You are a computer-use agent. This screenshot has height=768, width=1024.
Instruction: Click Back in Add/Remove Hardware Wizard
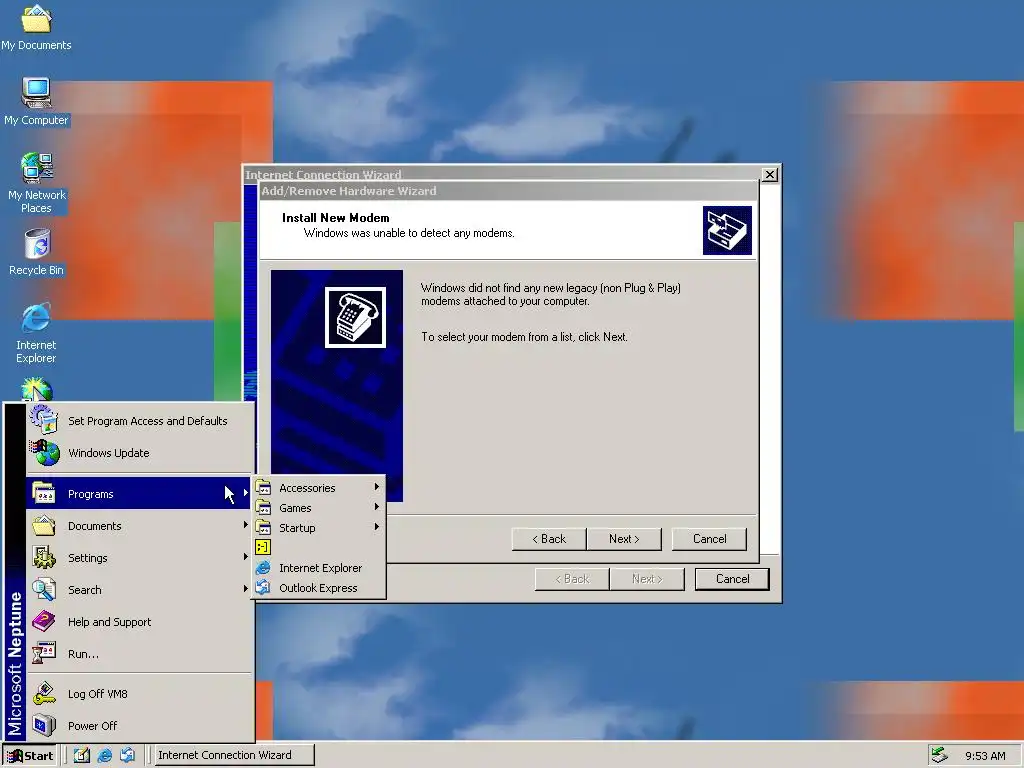coord(549,539)
